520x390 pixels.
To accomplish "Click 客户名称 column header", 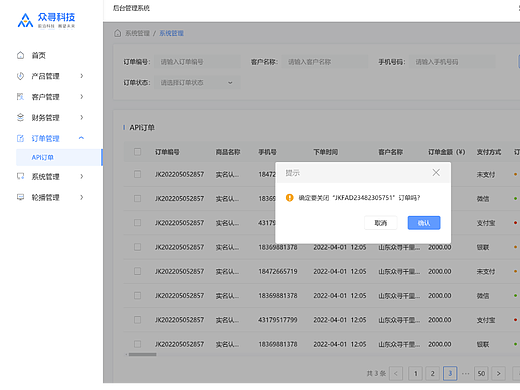I will click(x=391, y=152).
